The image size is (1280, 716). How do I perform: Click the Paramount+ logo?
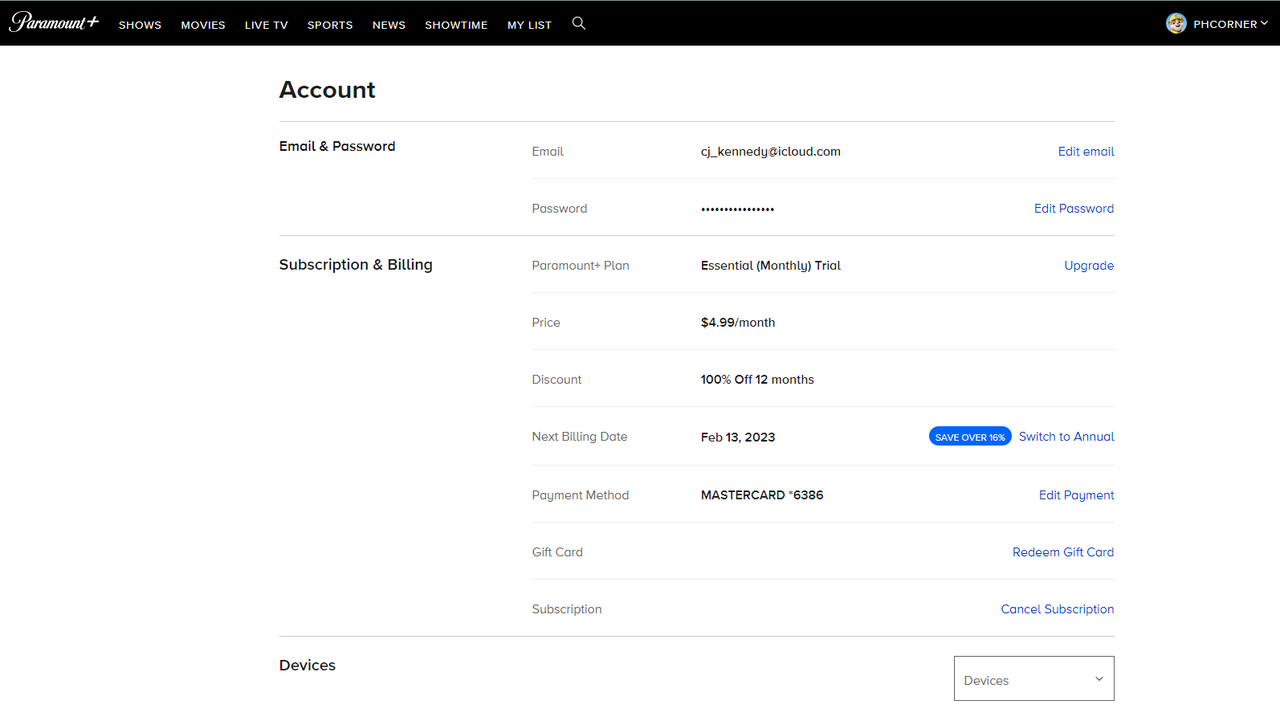point(54,22)
